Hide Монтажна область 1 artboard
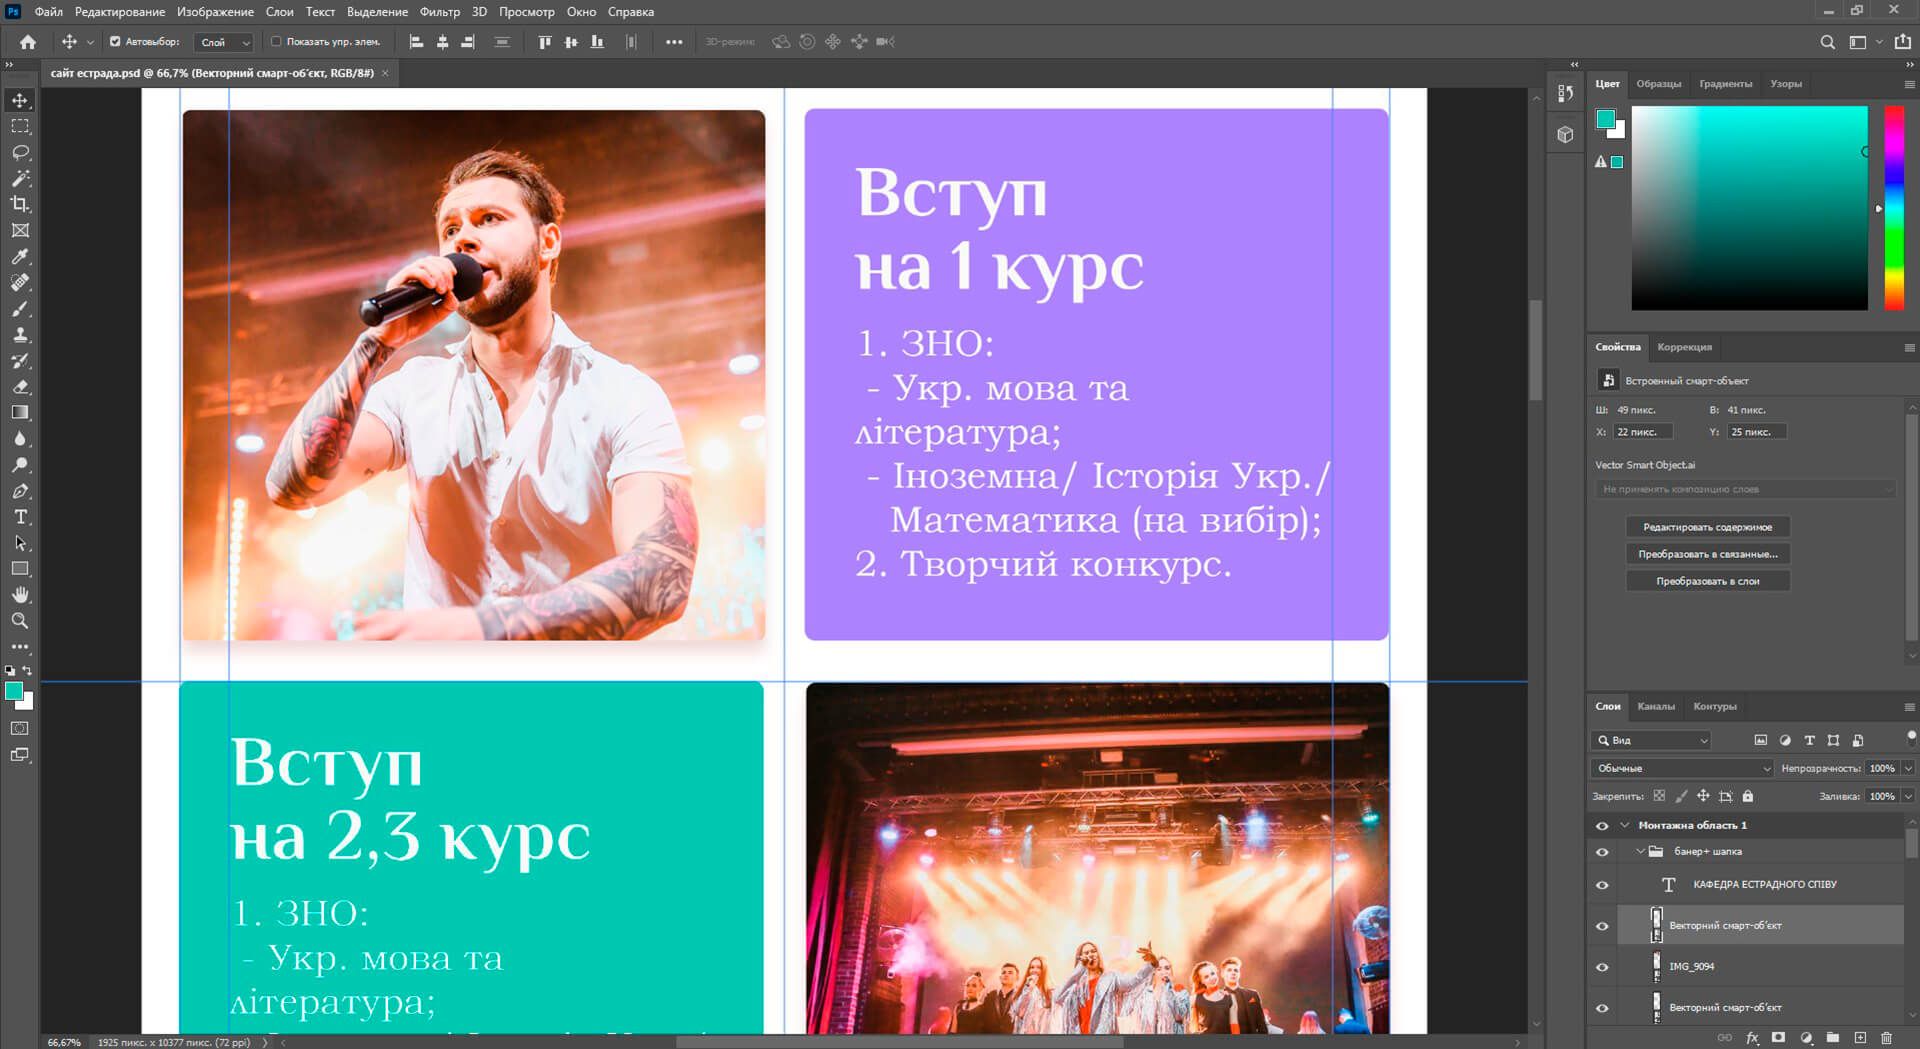Viewport: 1920px width, 1049px height. tap(1602, 826)
